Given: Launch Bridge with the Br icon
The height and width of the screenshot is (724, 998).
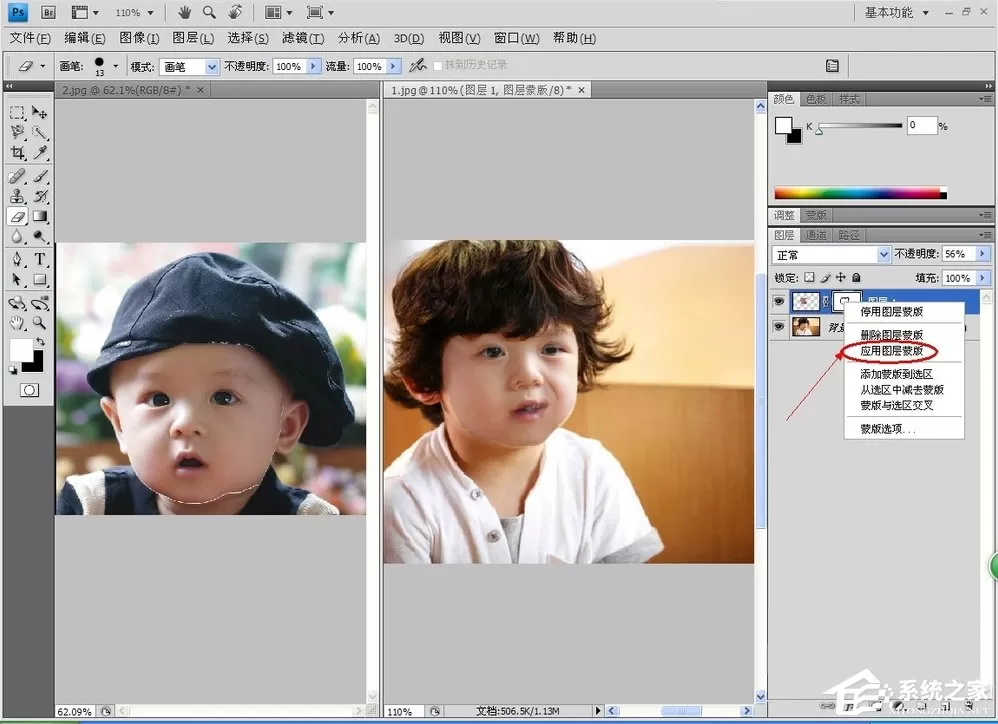Looking at the screenshot, I should (x=48, y=12).
